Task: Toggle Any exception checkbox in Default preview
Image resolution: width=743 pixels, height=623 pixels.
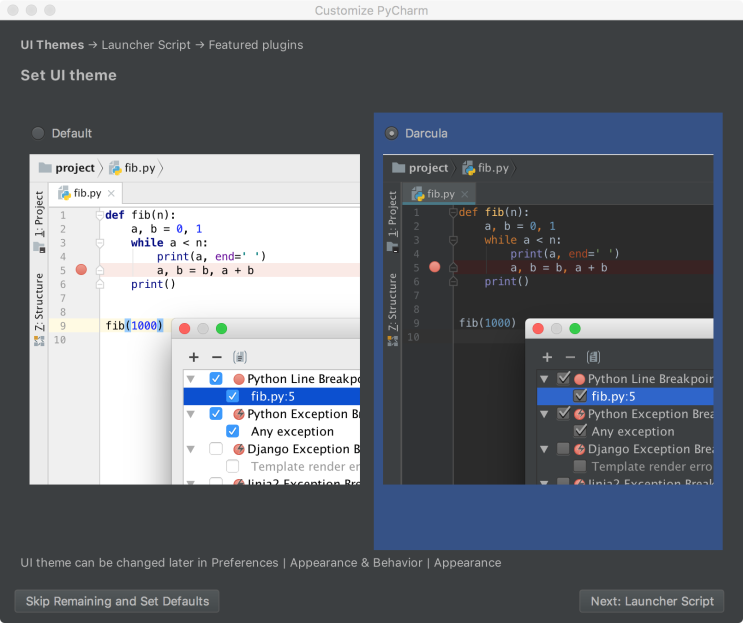Action: click(232, 431)
